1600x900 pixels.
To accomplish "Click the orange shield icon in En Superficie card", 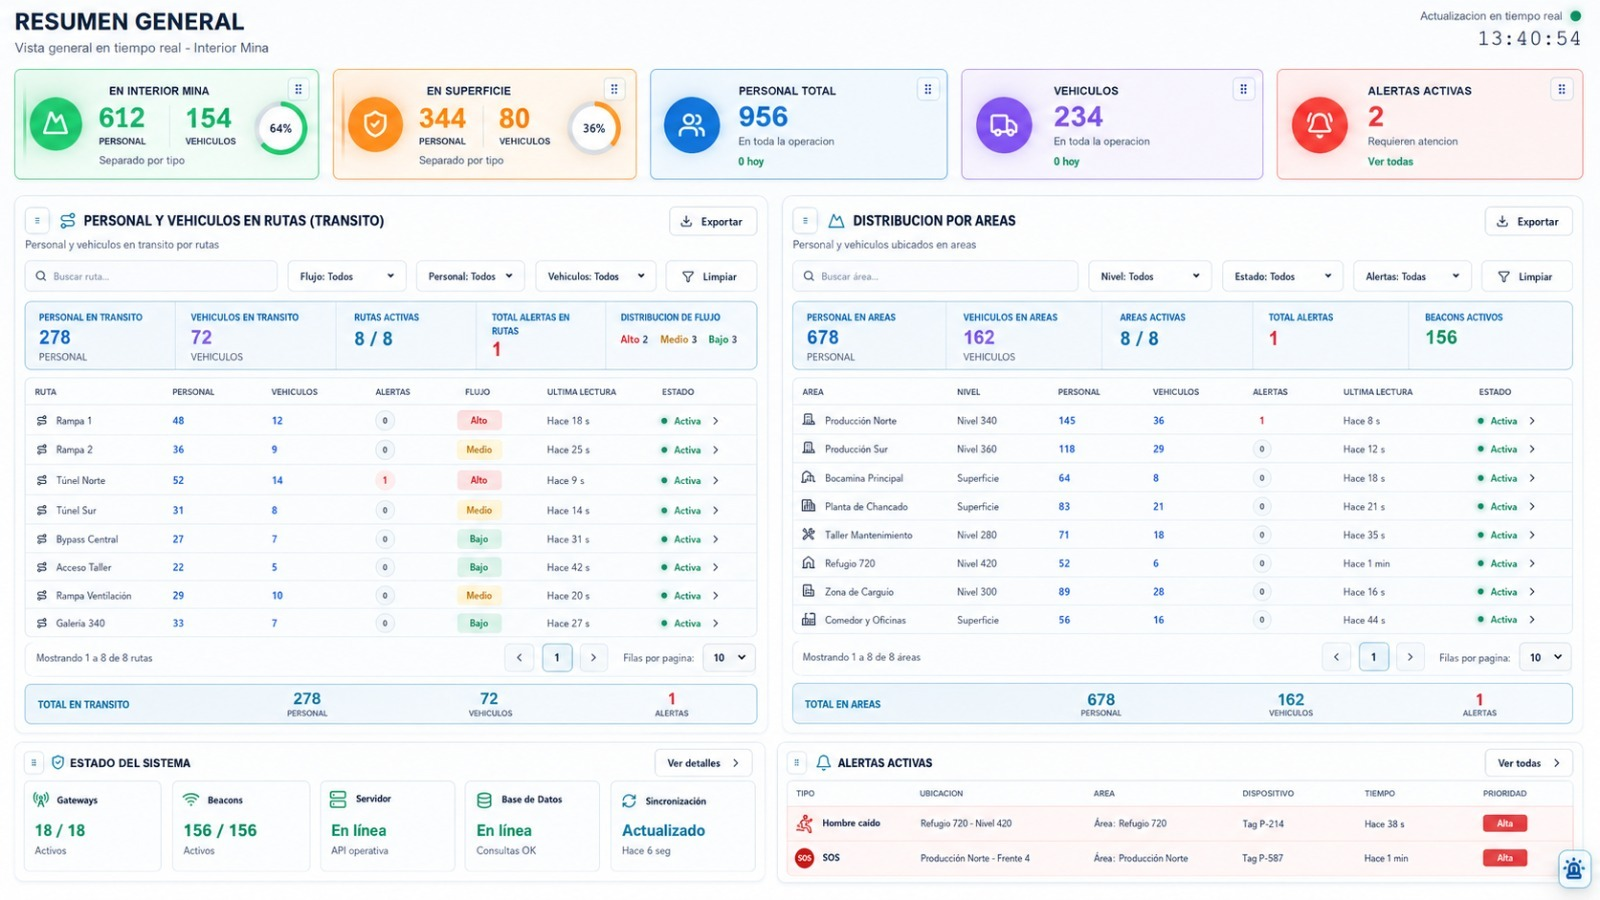I will (375, 125).
